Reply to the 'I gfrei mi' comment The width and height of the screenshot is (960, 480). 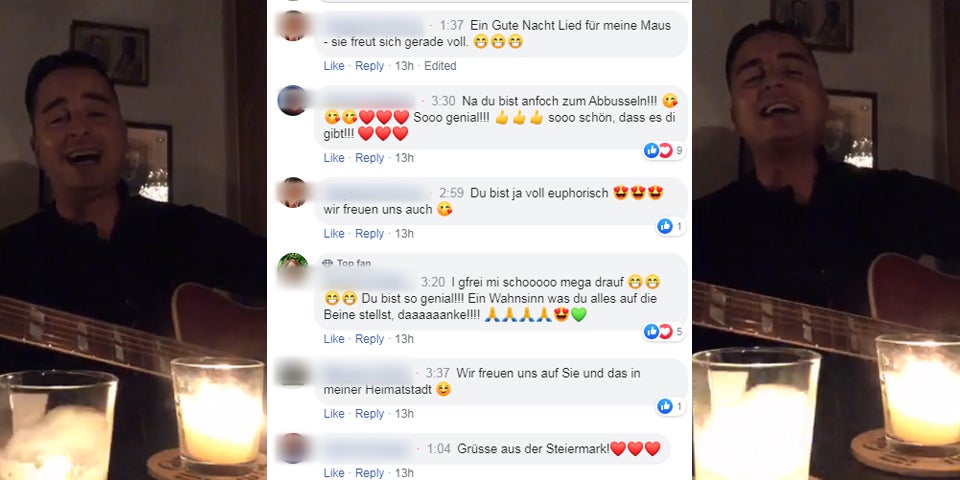tap(369, 339)
